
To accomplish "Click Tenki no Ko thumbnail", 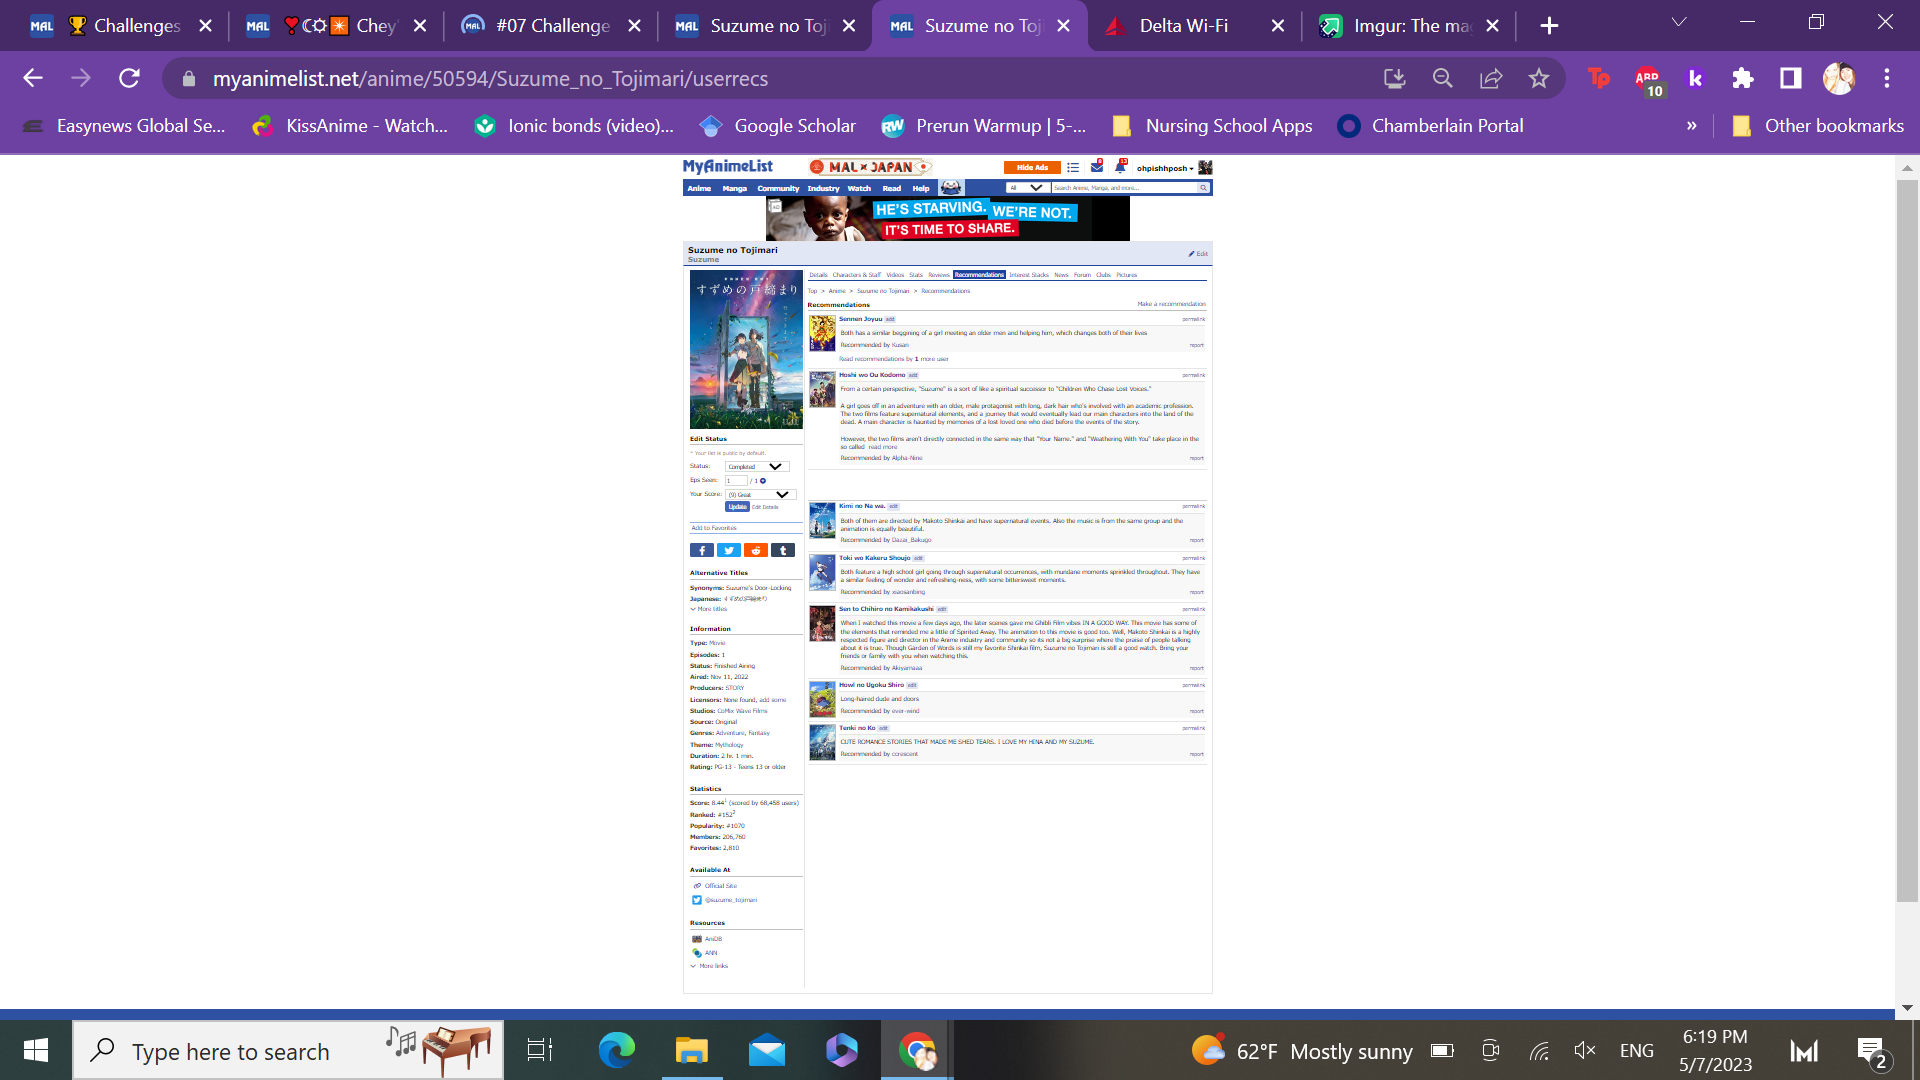I will [x=822, y=743].
